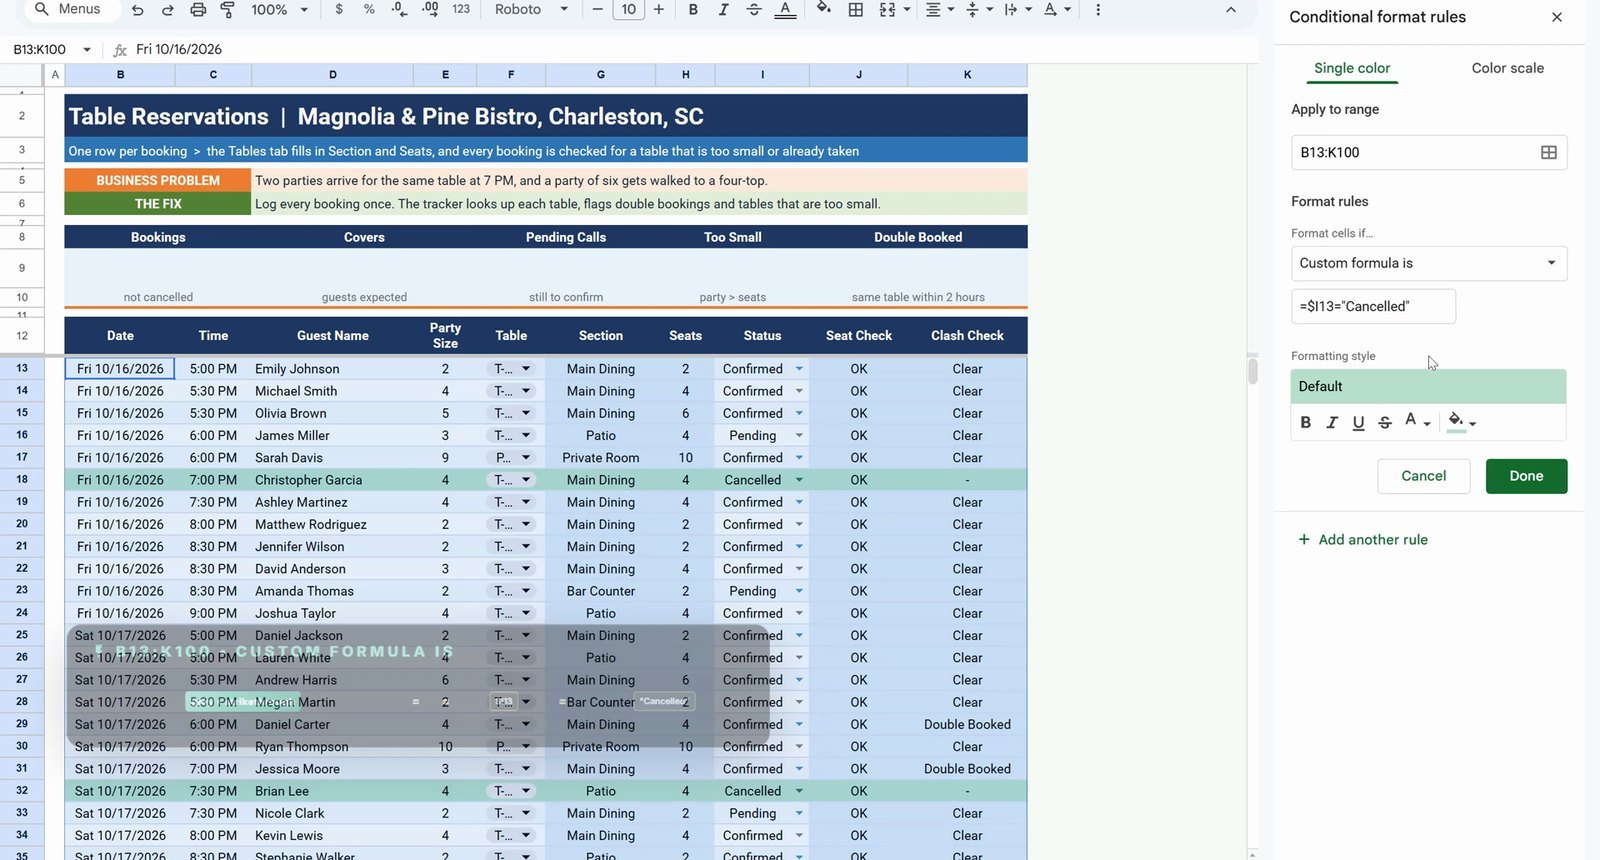Select column D header
Screen dimensions: 1600x860
click(x=333, y=74)
